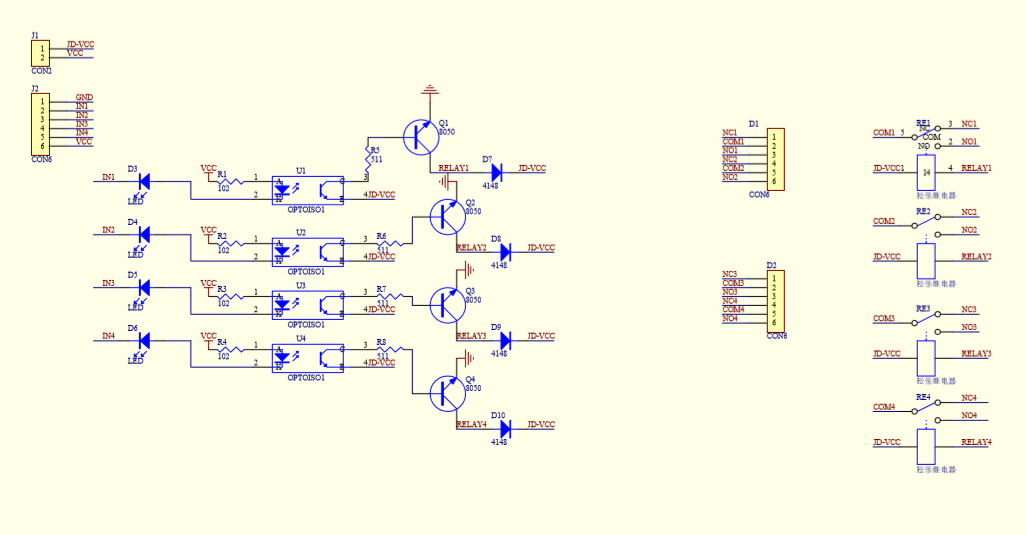Select resistor R2 102 symbol
Image resolution: width=1026 pixels, height=535 pixels.
[x=230, y=243]
